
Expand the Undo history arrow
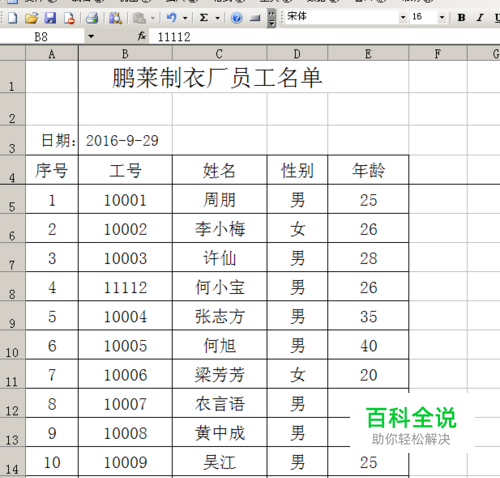click(x=185, y=18)
